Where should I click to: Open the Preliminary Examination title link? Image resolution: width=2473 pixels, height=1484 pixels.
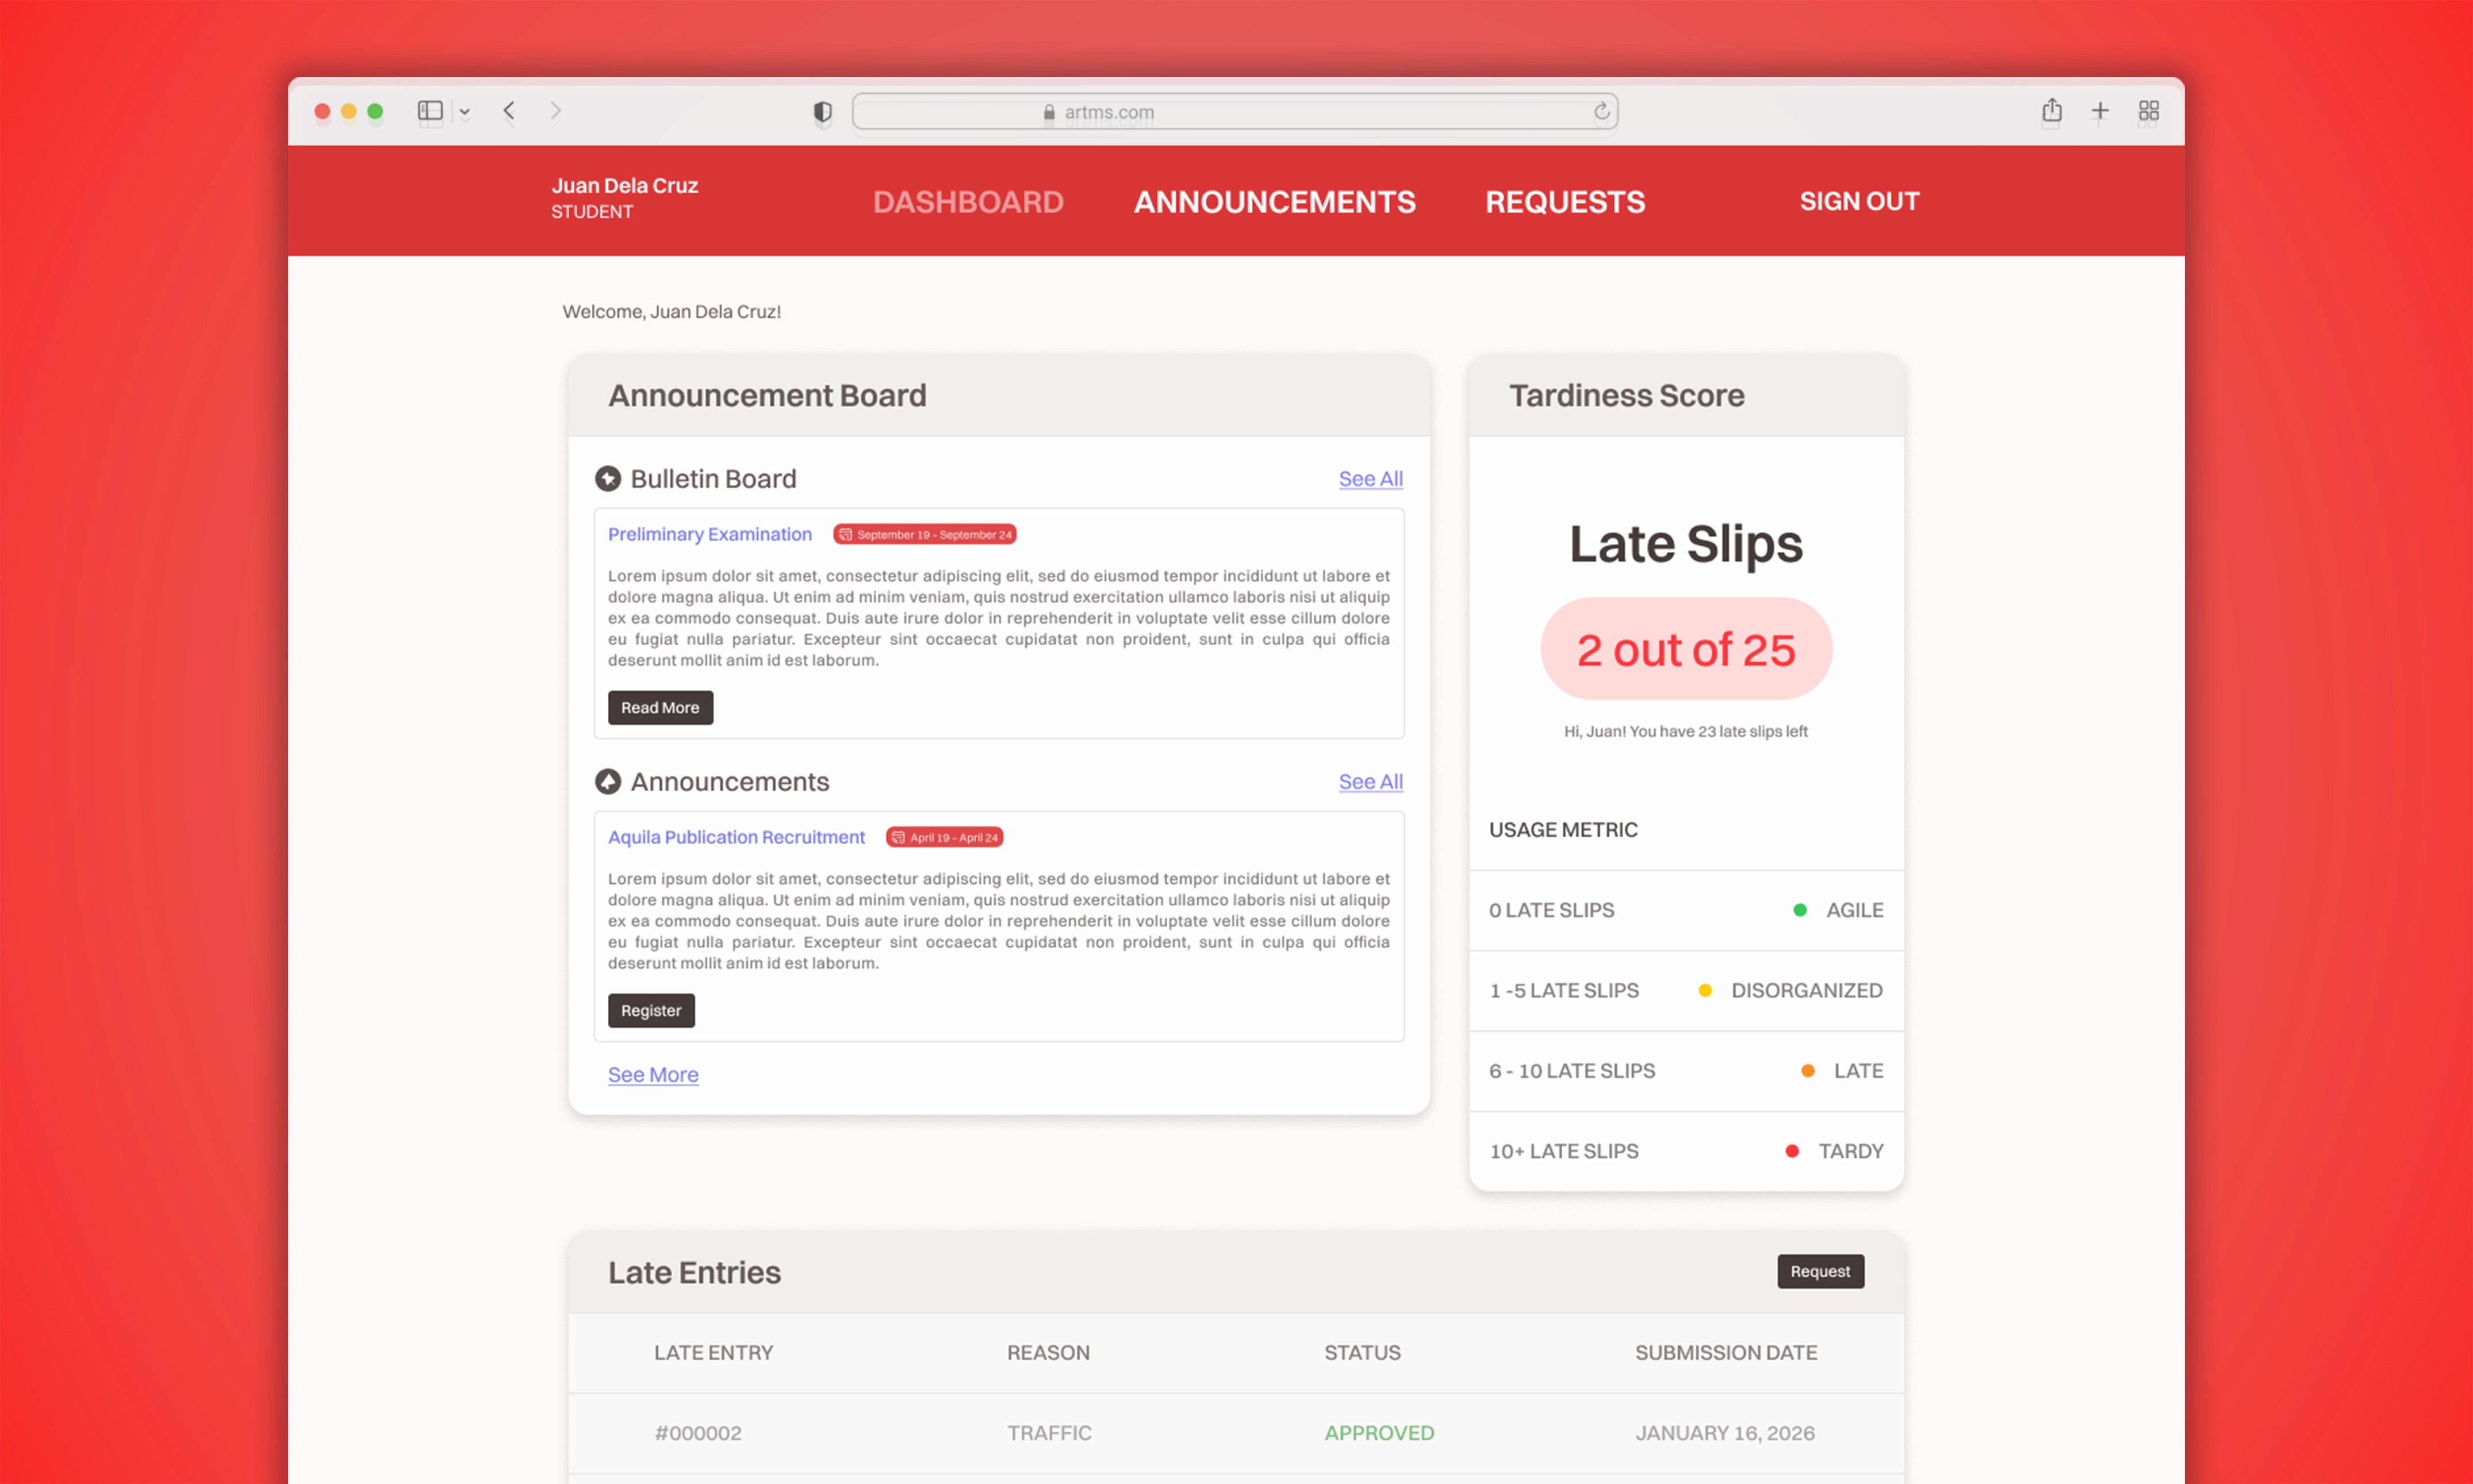(709, 534)
